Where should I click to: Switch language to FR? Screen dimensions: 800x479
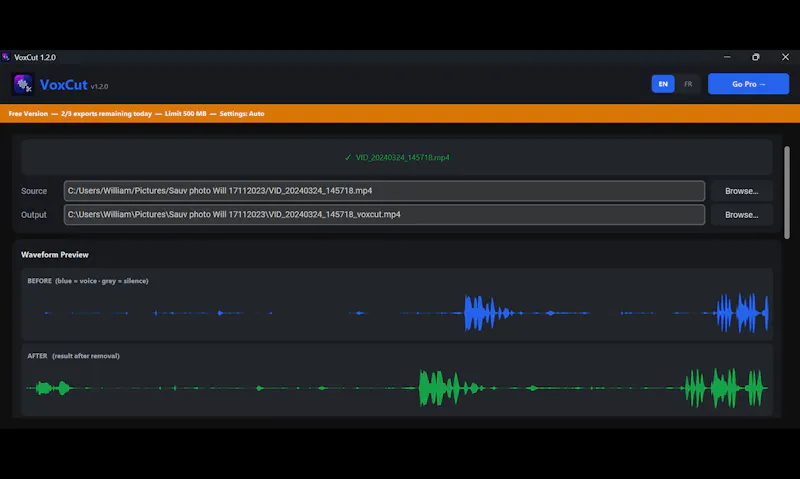[688, 84]
